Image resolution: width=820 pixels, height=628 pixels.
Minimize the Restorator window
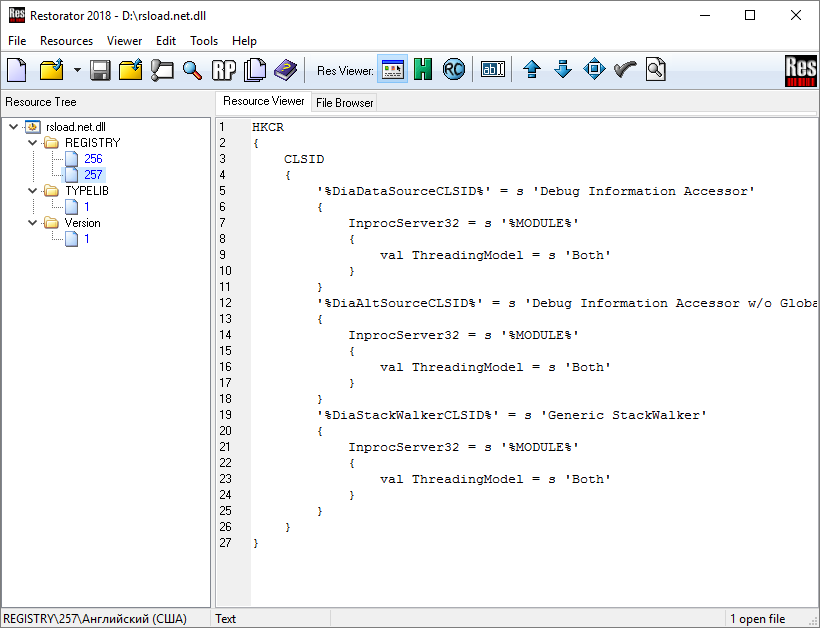coord(705,15)
